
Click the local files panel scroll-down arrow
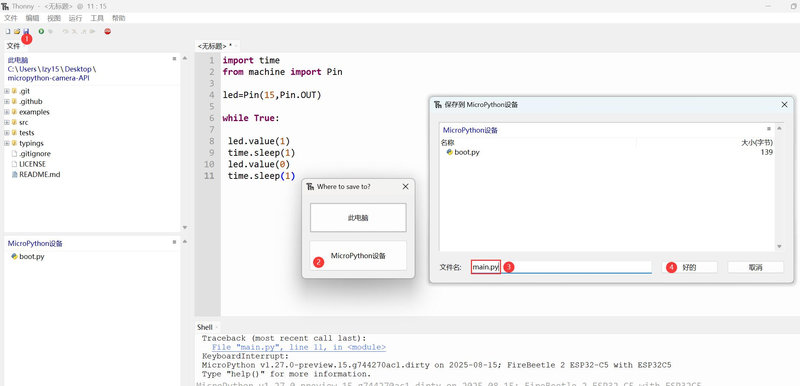[x=185, y=227]
